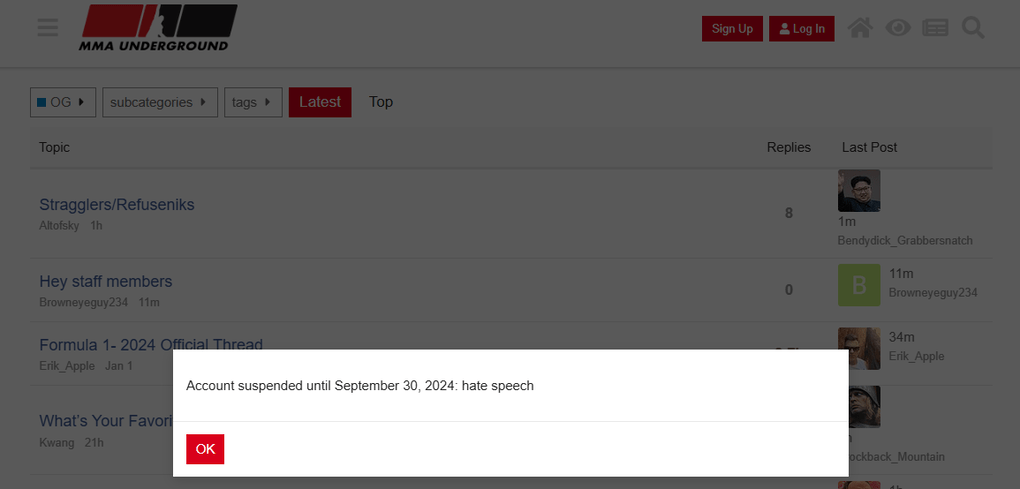Switch to the Top tab

[381, 102]
